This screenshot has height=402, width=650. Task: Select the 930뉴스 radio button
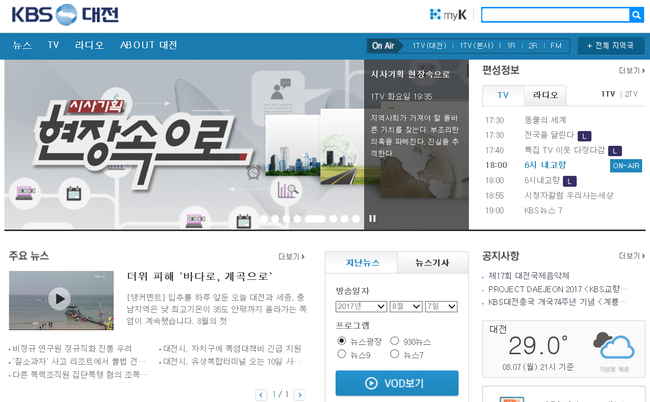[394, 341]
